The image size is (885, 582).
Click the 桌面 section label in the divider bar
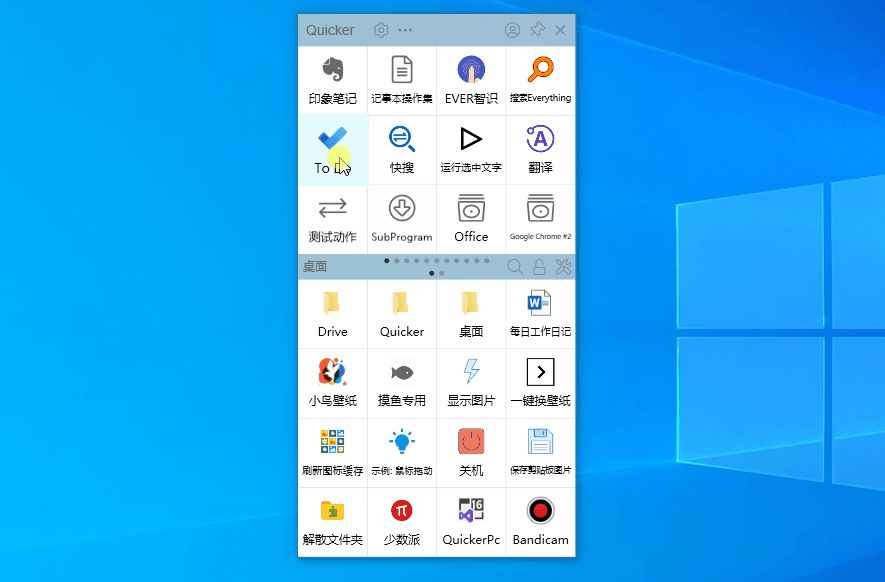click(x=314, y=266)
